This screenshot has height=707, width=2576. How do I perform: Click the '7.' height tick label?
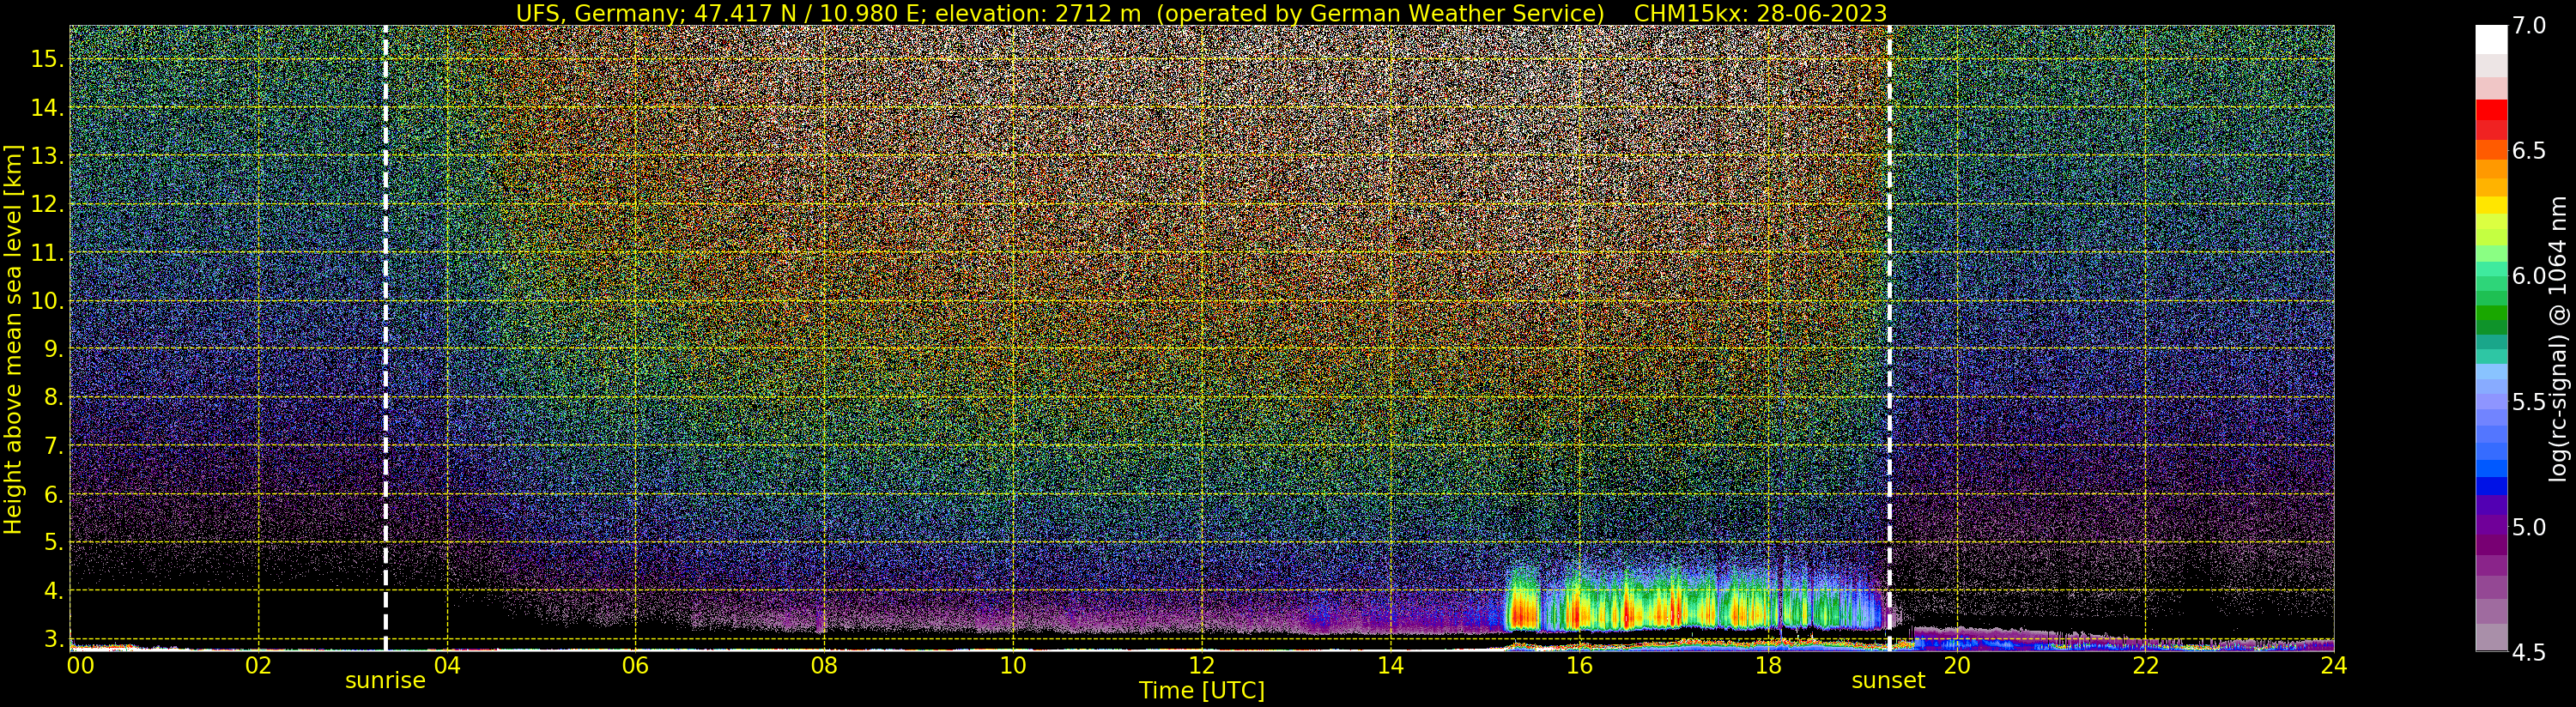[x=53, y=446]
